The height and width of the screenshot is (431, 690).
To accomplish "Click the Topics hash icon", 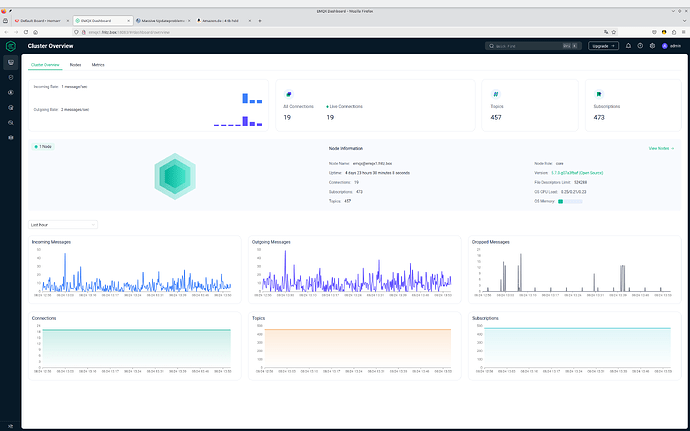I will (495, 94).
